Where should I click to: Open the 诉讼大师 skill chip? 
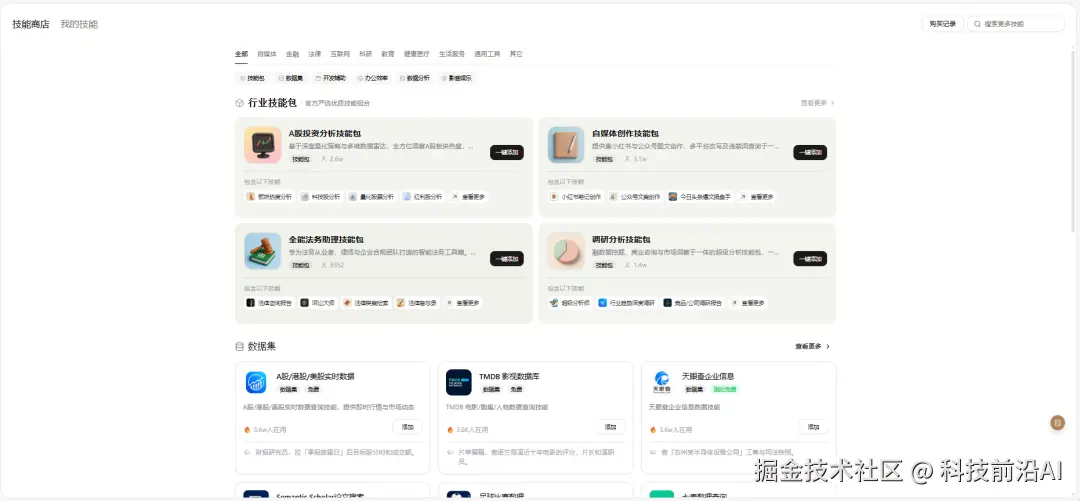coord(318,303)
